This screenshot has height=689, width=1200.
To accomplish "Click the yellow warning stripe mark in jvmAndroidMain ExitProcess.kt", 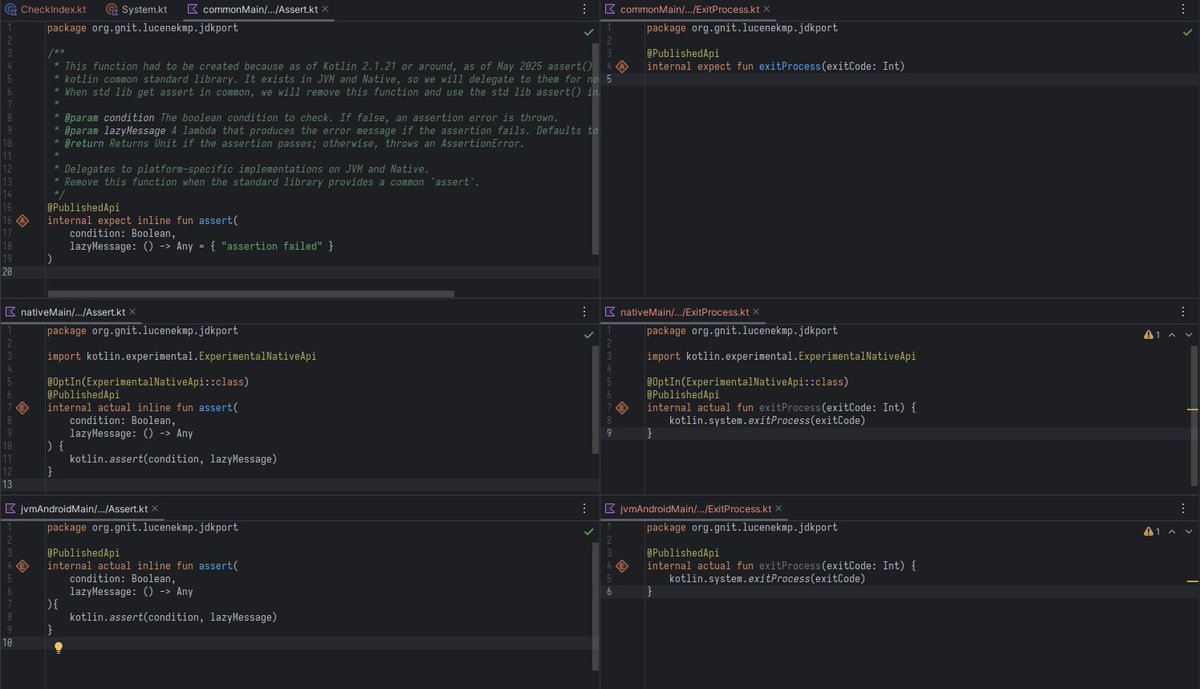I will 1192,581.
